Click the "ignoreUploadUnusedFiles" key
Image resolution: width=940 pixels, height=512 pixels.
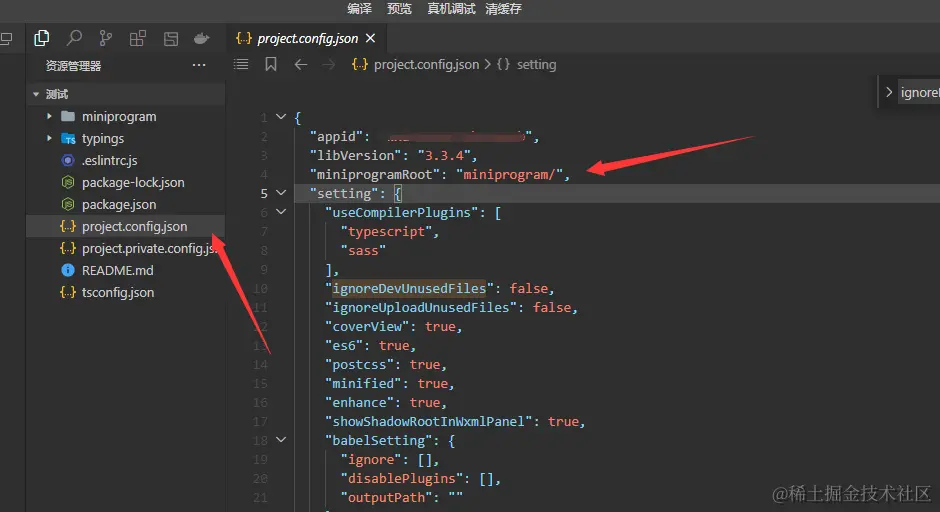(x=421, y=308)
